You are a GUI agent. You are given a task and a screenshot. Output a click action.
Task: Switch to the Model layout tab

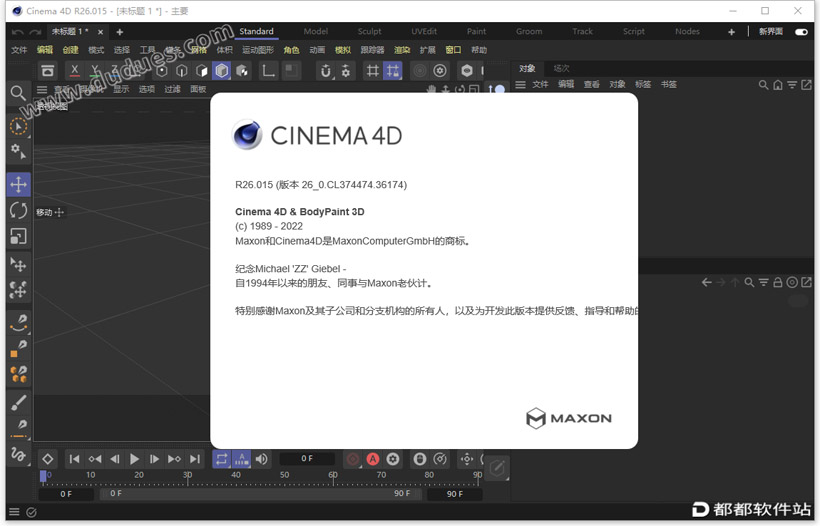click(315, 31)
